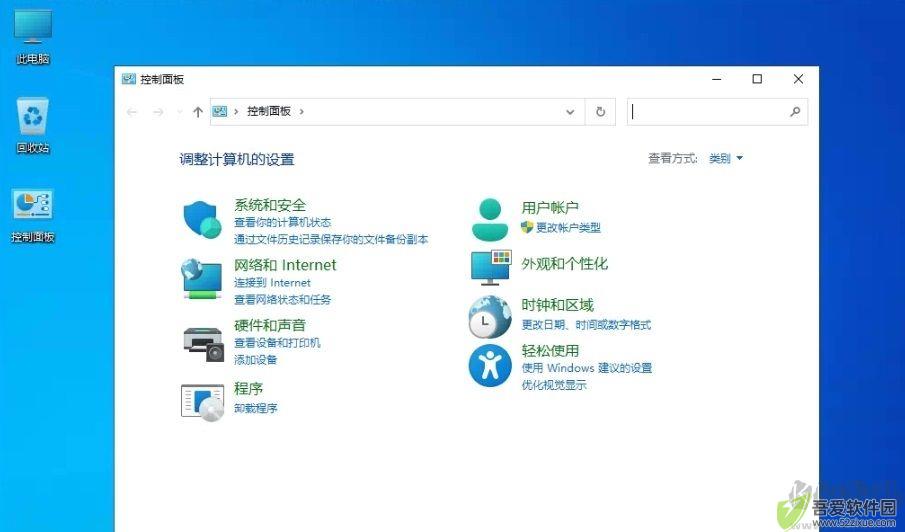The height and width of the screenshot is (532, 905).
Task: Open 更改日期、时间或数字格式 link
Action: pyautogui.click(x=586, y=325)
